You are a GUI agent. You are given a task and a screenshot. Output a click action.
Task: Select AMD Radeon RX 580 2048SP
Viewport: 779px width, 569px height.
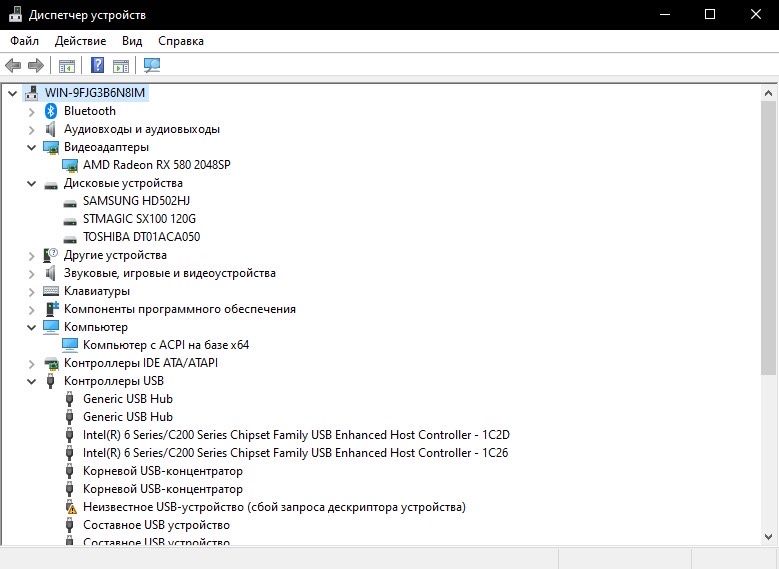156,165
